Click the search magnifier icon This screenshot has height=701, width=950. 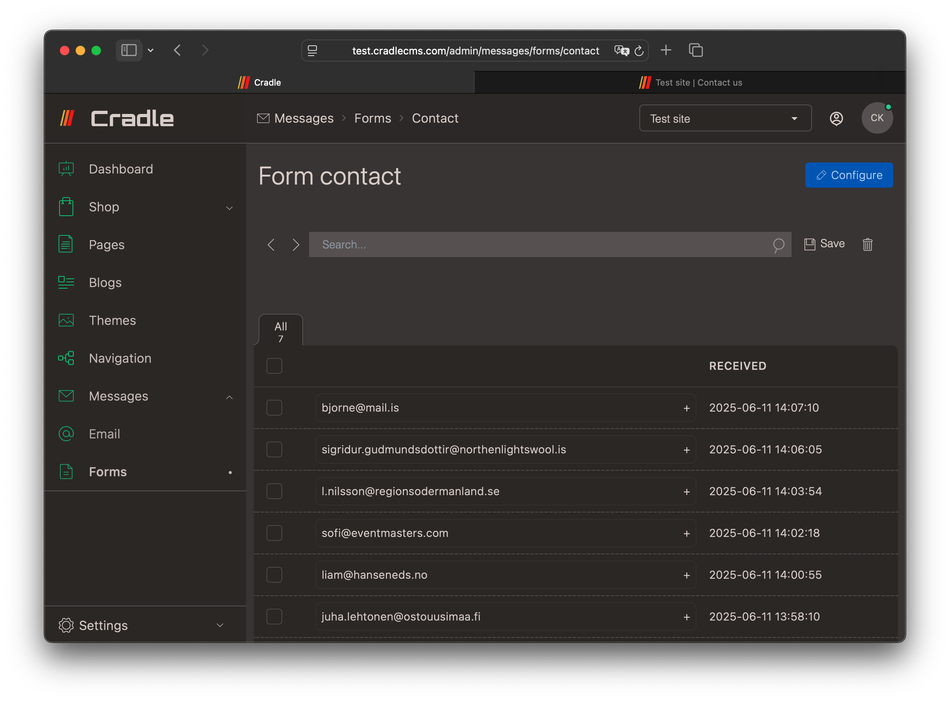[778, 245]
